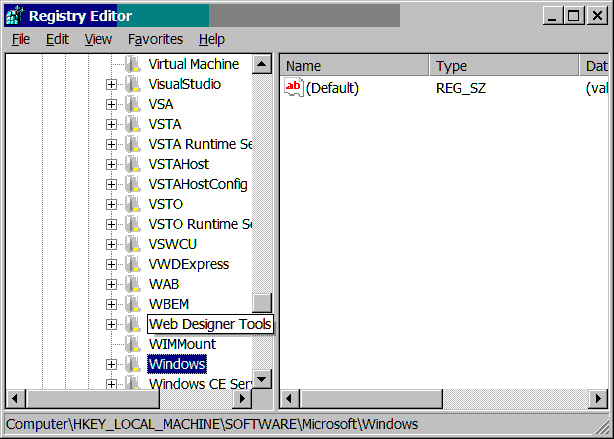Image resolution: width=614 pixels, height=439 pixels.
Task: Expand the VSA registry key
Action: point(111,104)
